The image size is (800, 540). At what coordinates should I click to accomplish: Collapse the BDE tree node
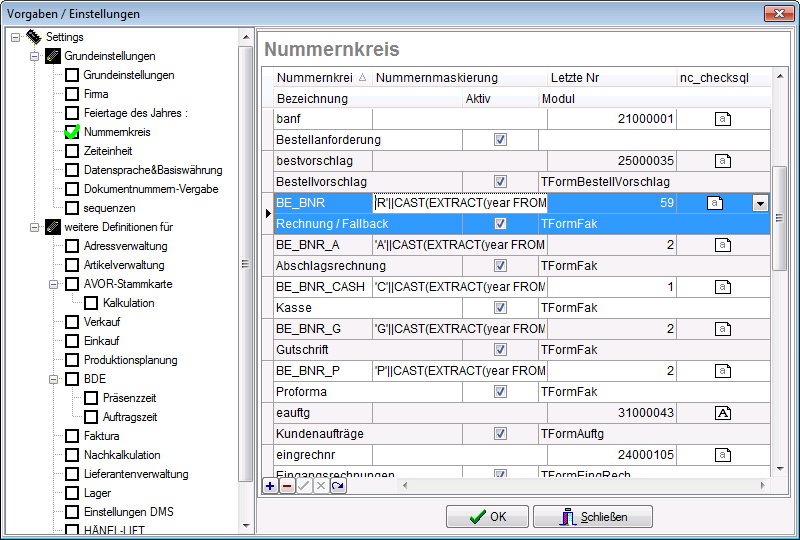53,380
